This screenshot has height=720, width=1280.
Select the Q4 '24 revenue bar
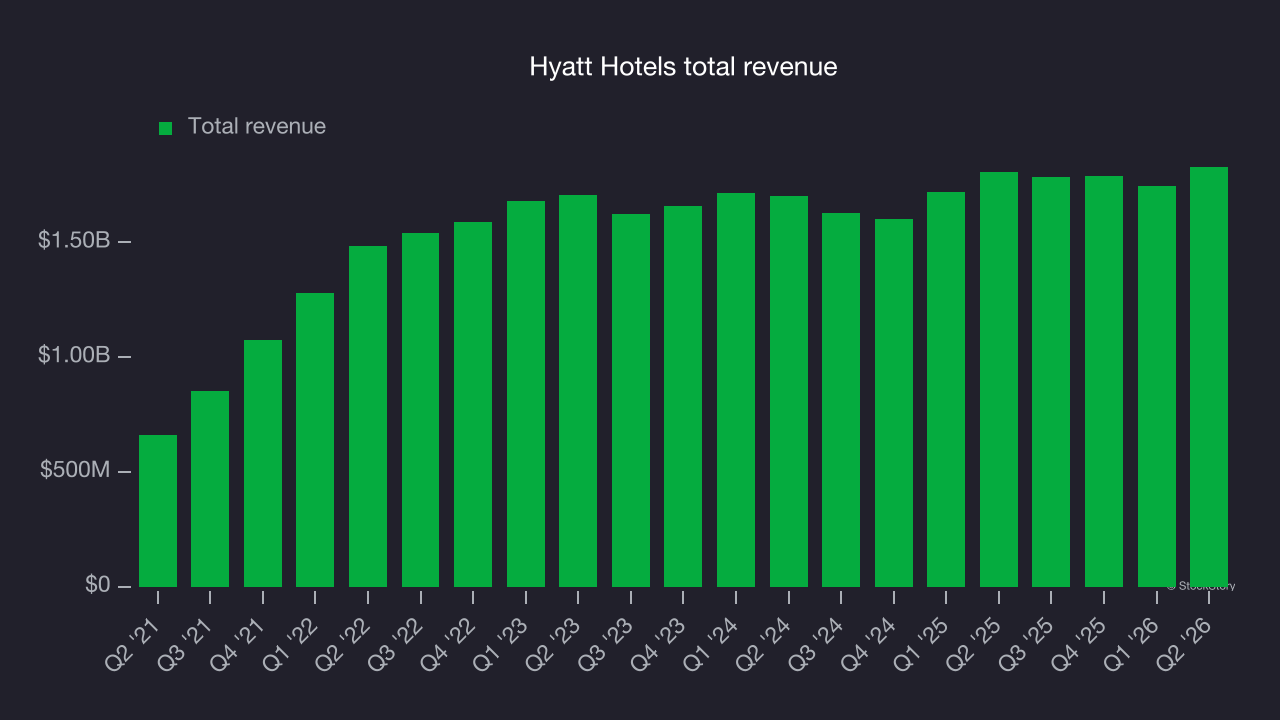894,403
